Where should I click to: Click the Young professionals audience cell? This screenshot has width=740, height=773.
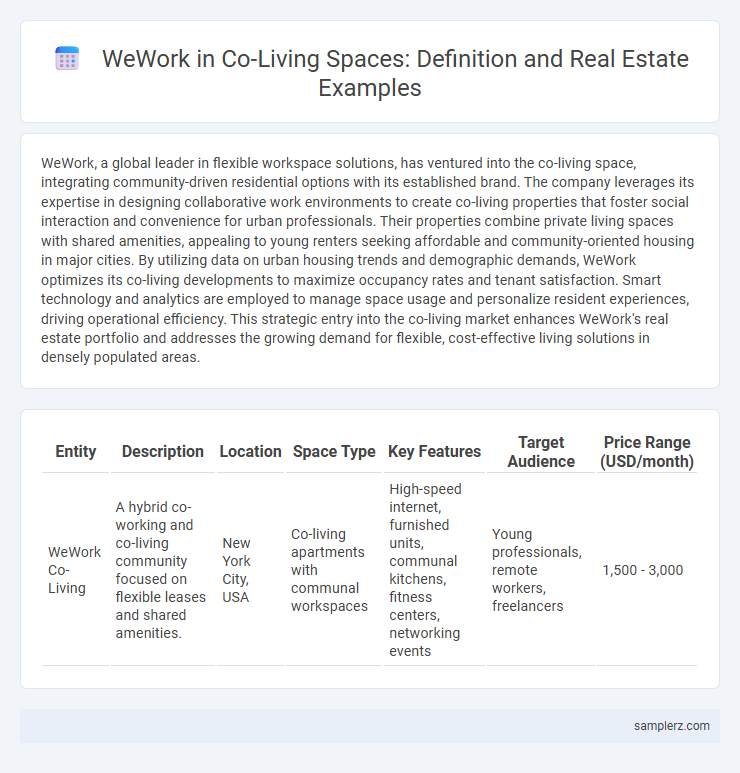click(x=541, y=570)
